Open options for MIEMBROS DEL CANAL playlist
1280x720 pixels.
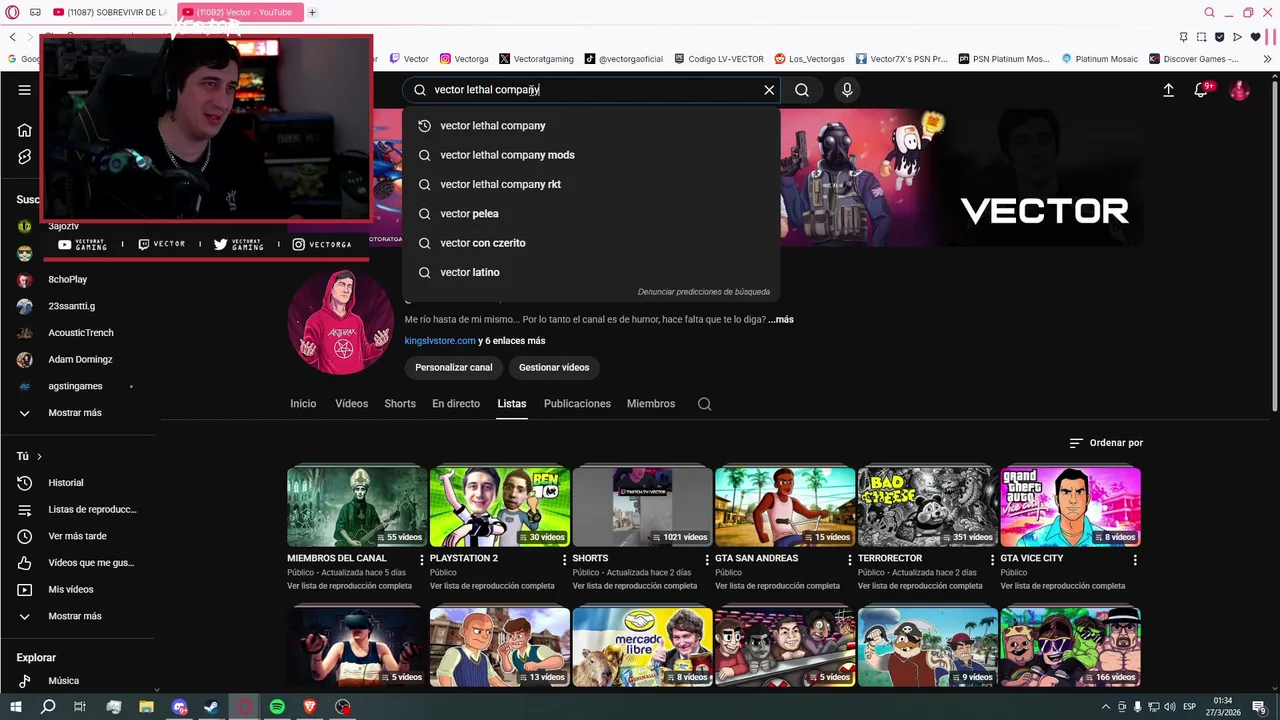(421, 559)
